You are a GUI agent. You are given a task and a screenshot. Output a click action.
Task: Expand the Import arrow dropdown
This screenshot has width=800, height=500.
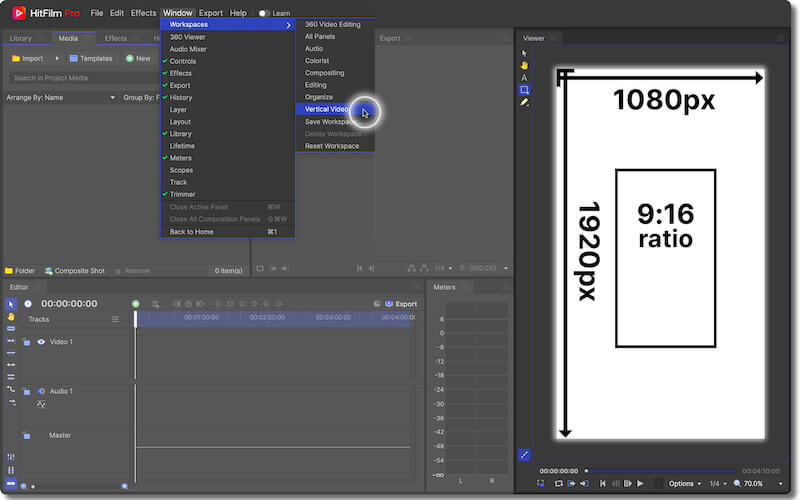[57, 59]
